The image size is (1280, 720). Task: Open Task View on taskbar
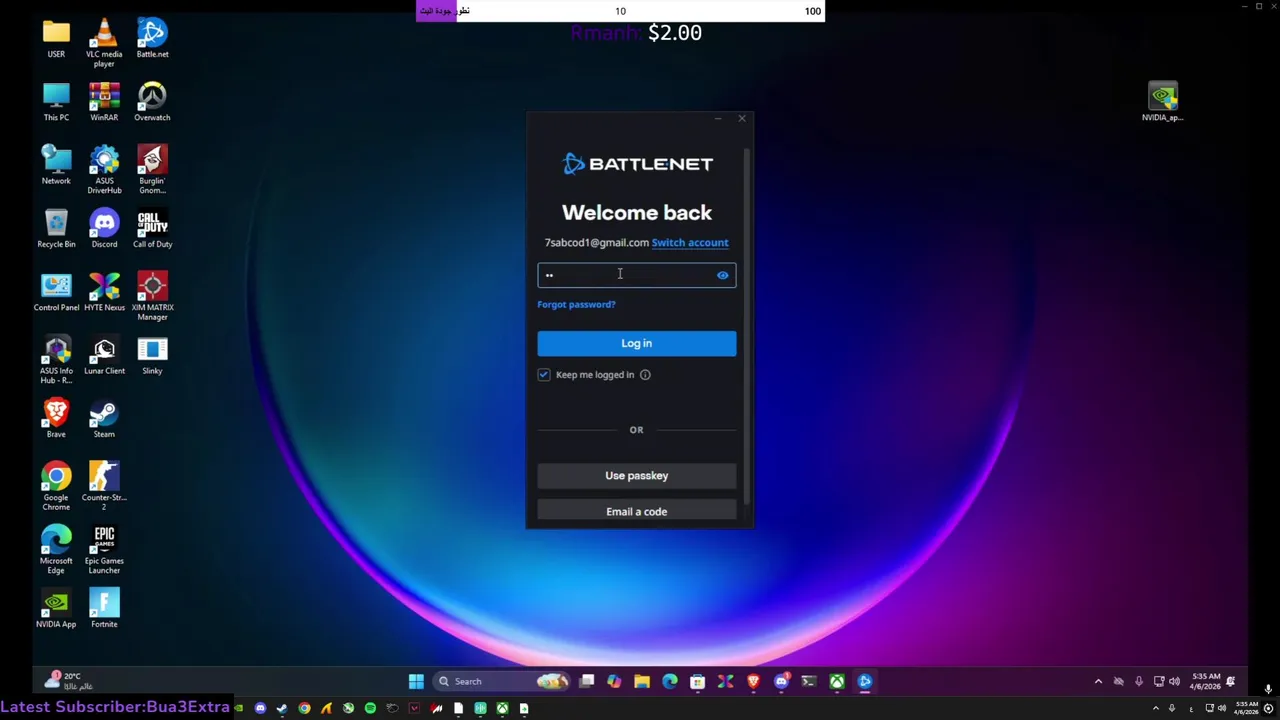[x=587, y=682]
